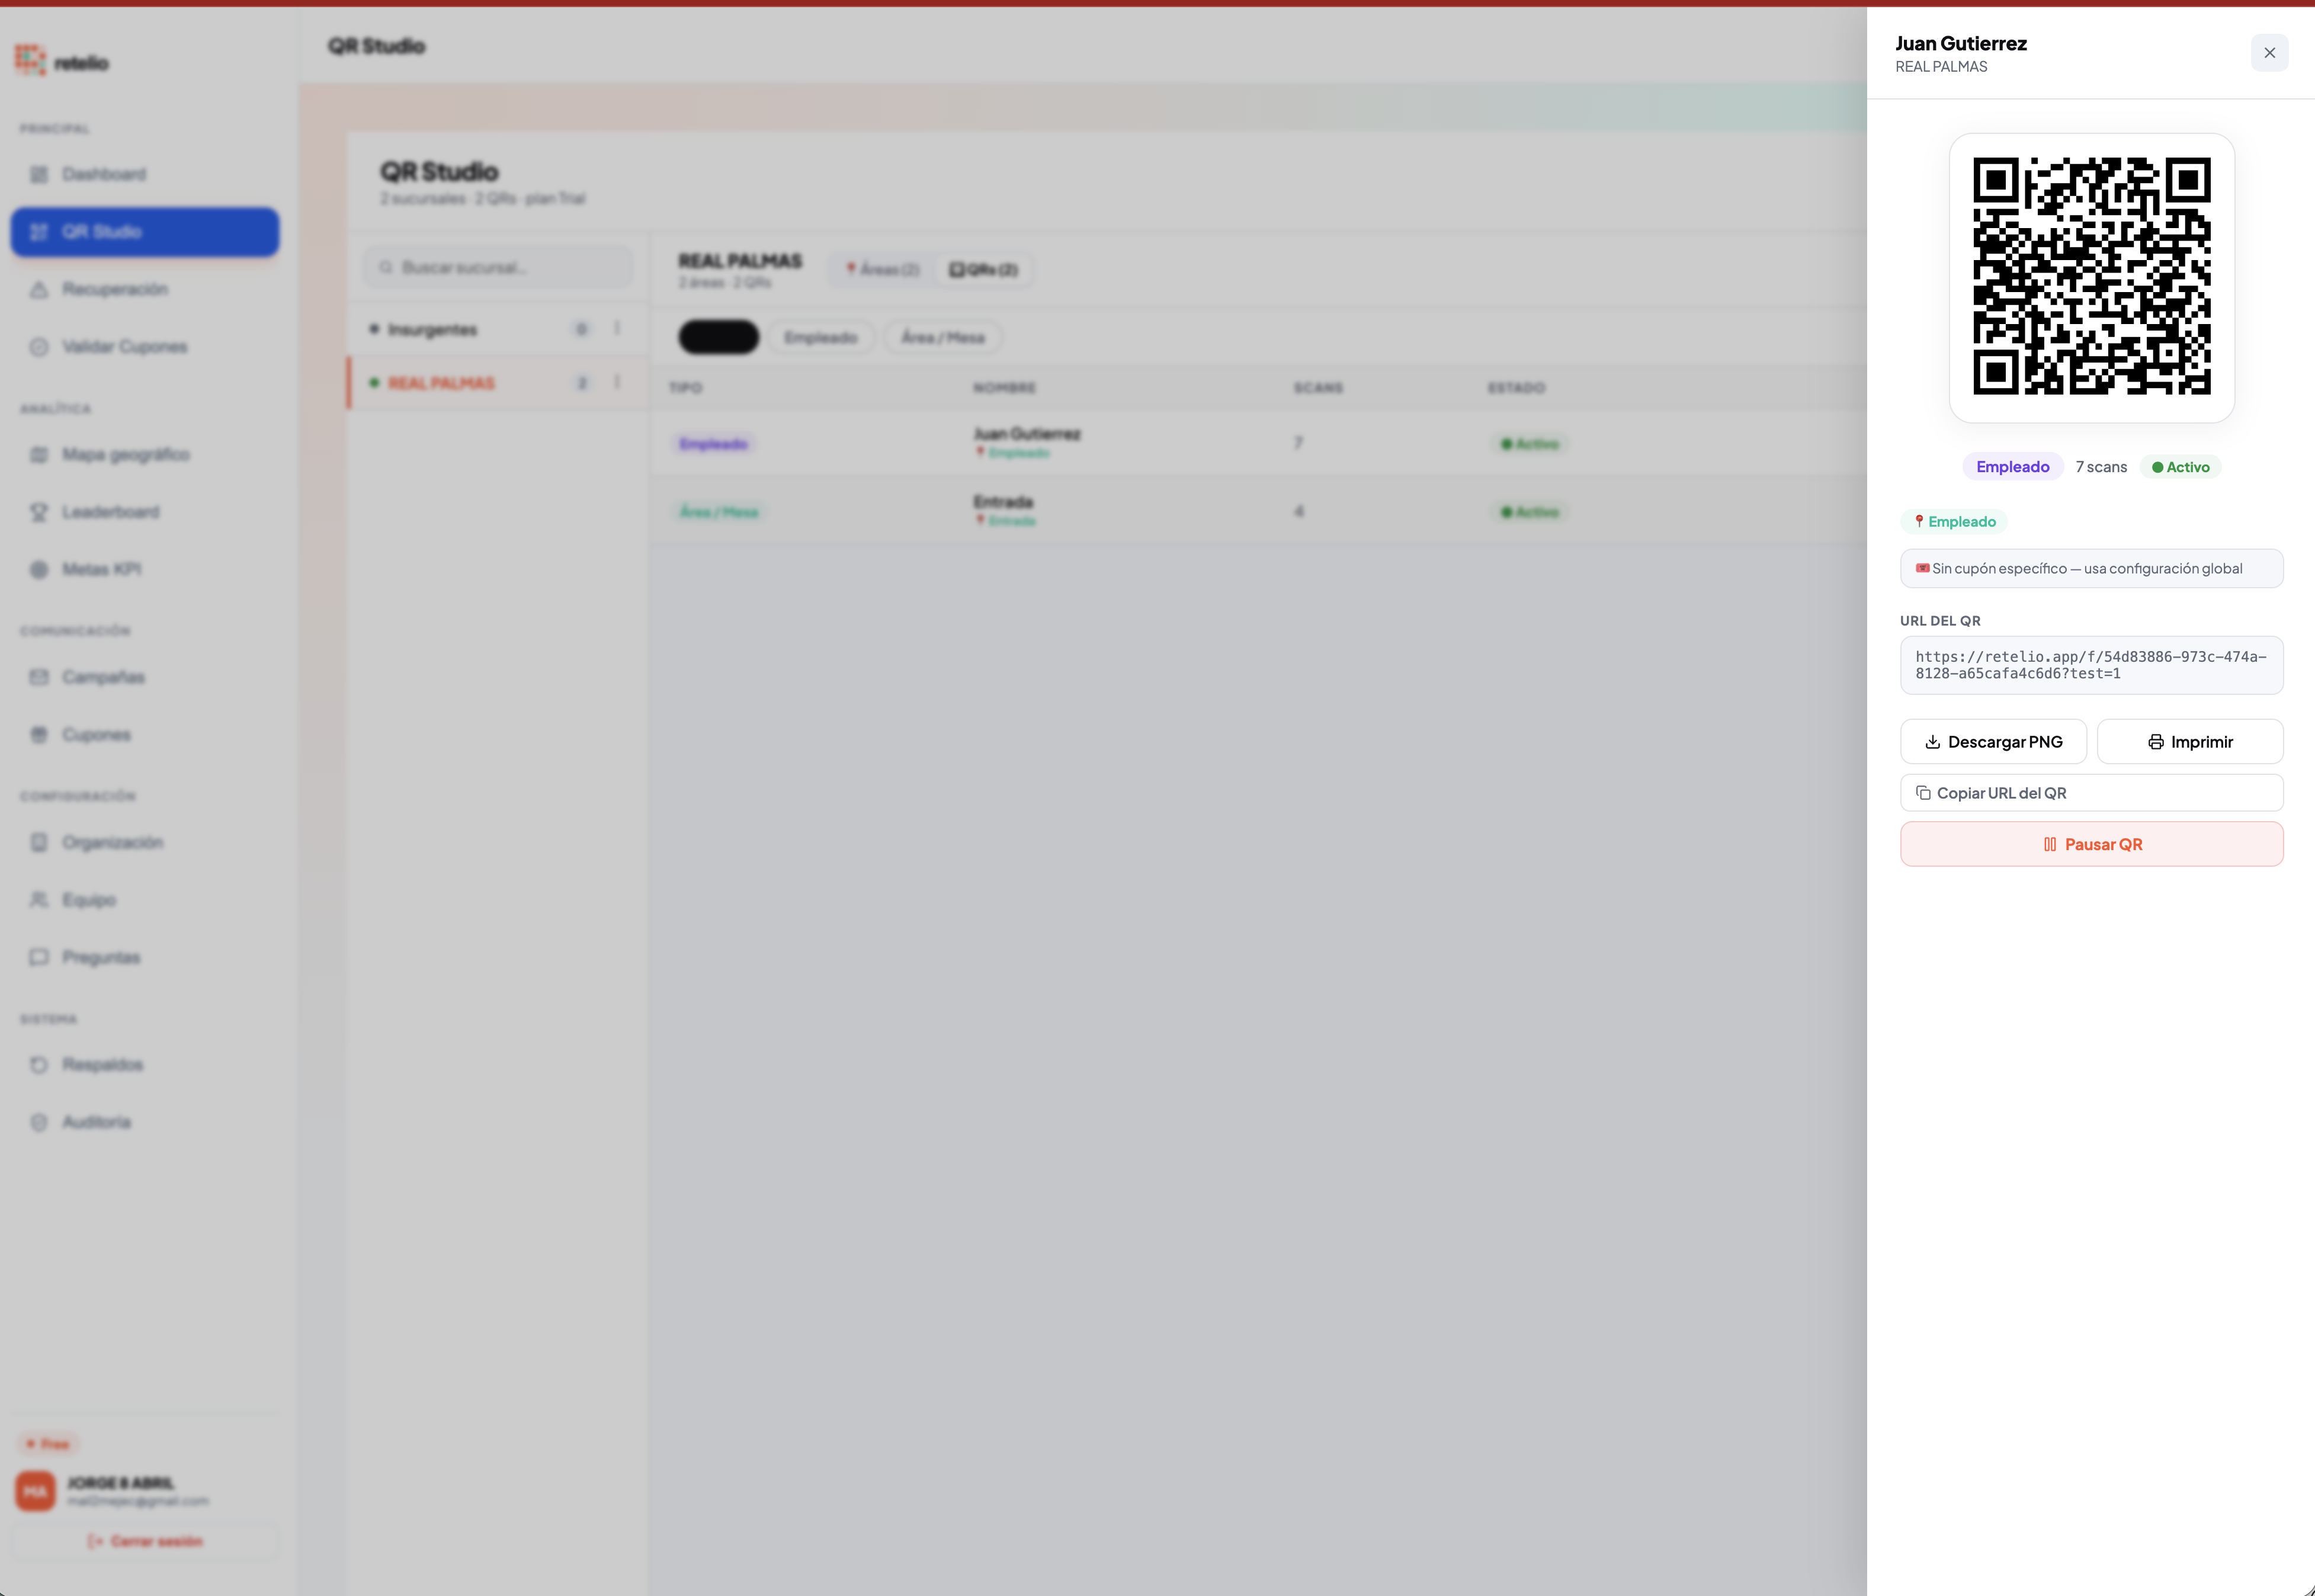Open Equipo in the sidebar
This screenshot has height=1596, width=2315.
145,900
